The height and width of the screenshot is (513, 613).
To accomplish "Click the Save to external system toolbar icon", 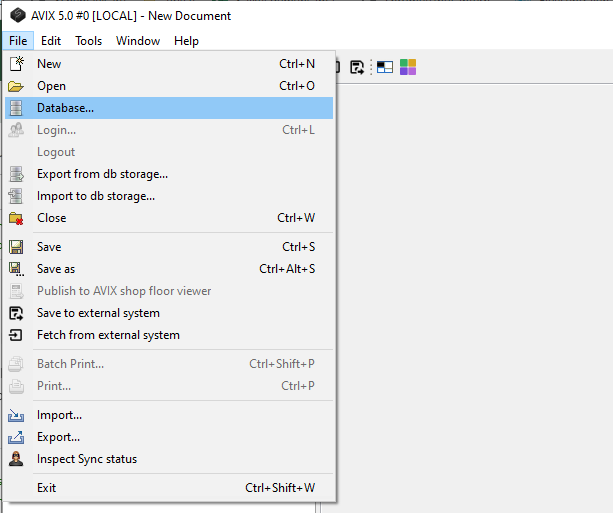I will (x=357, y=67).
